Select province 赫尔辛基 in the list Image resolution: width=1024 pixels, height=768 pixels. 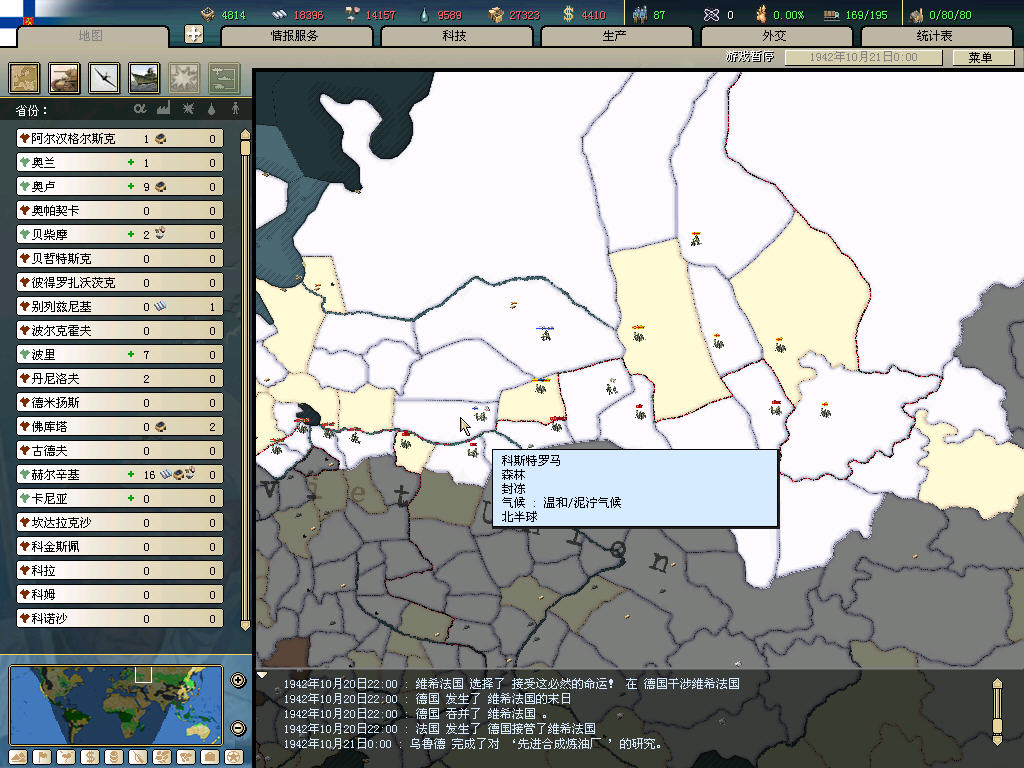(x=120, y=475)
